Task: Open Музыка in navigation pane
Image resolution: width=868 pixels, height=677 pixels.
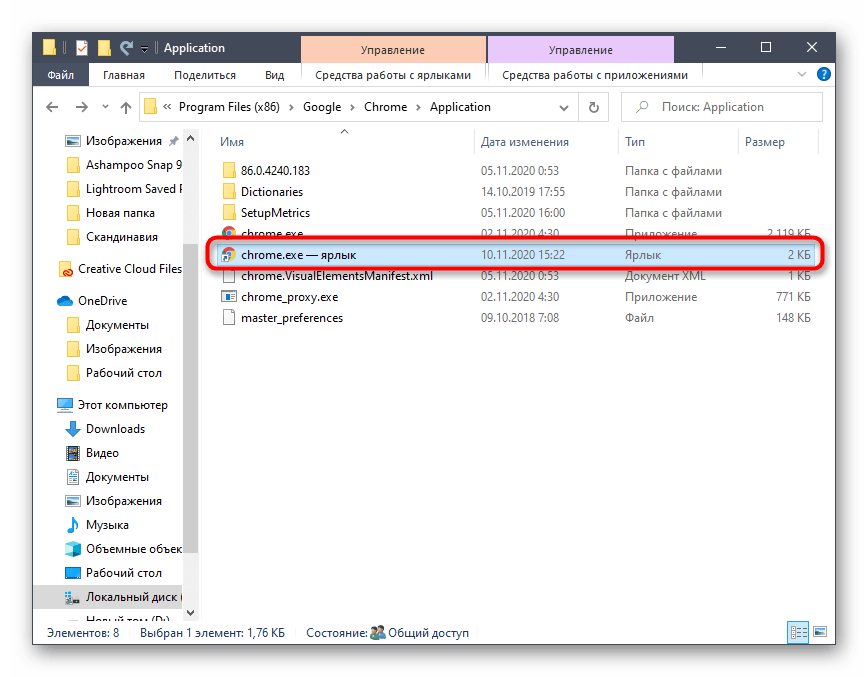Action: pyautogui.click(x=107, y=525)
